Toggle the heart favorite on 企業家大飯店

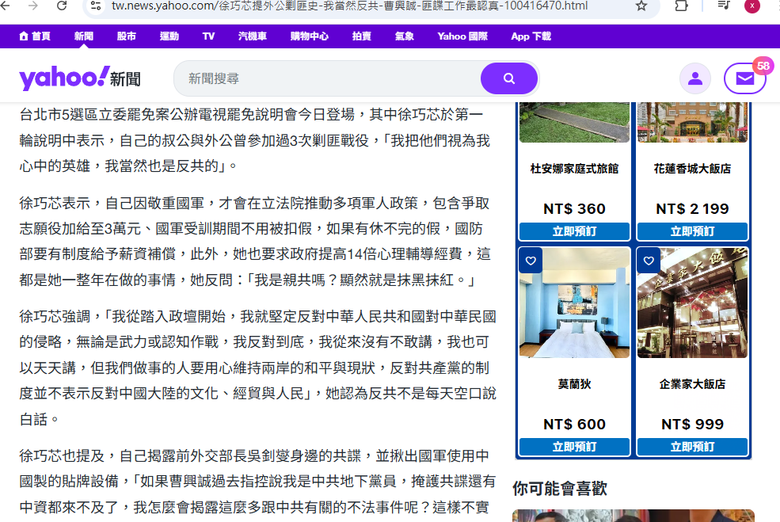[649, 260]
